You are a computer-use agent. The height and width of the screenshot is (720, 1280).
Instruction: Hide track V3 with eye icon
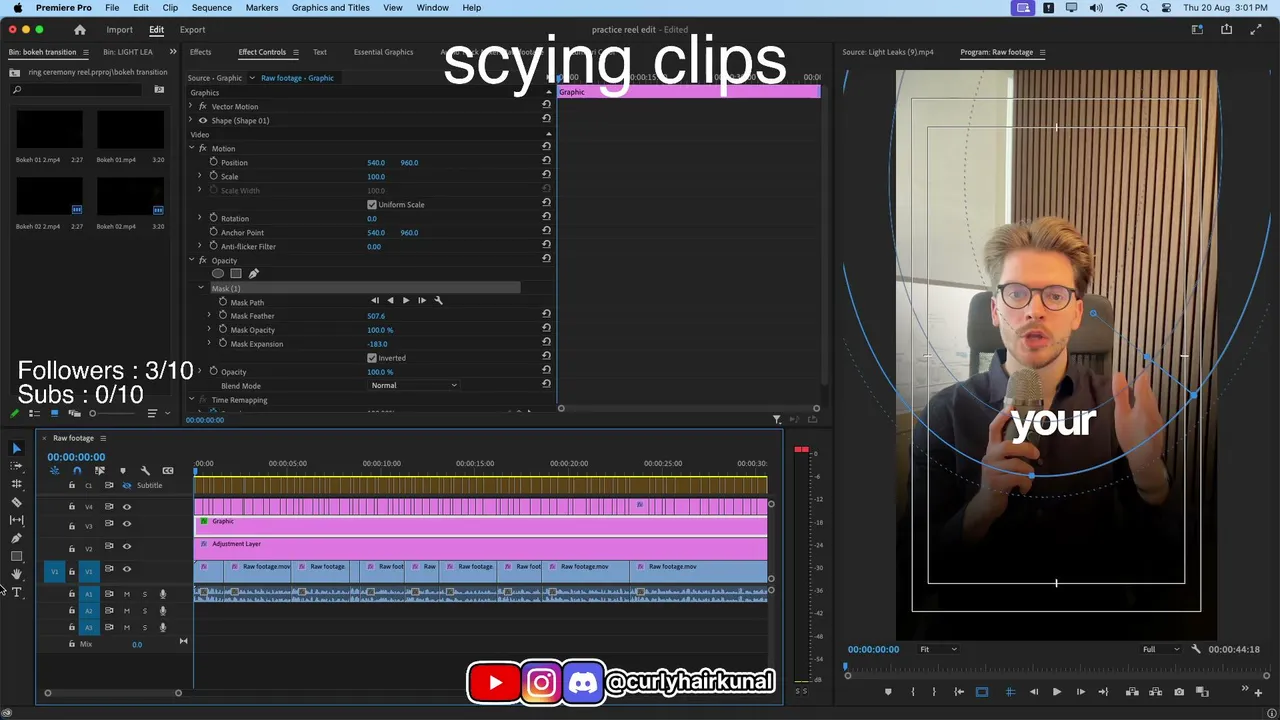tap(126, 524)
